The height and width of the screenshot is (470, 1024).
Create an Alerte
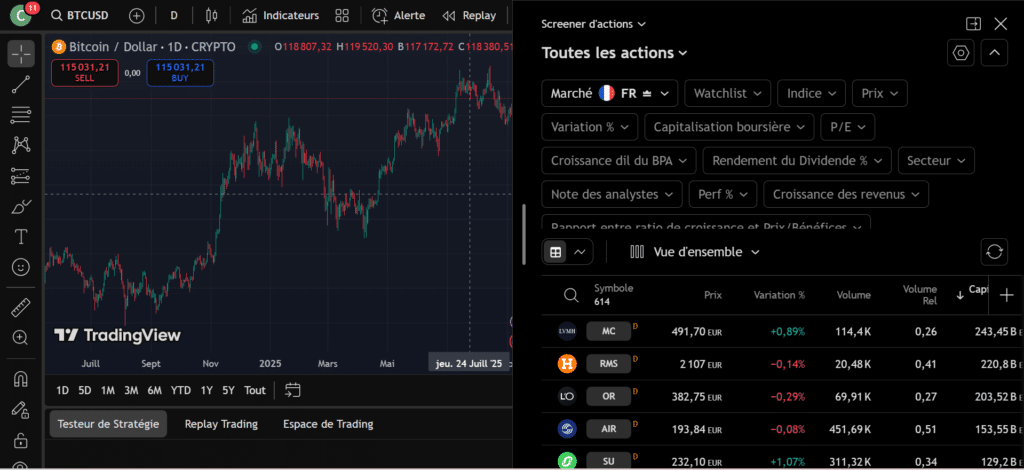398,16
